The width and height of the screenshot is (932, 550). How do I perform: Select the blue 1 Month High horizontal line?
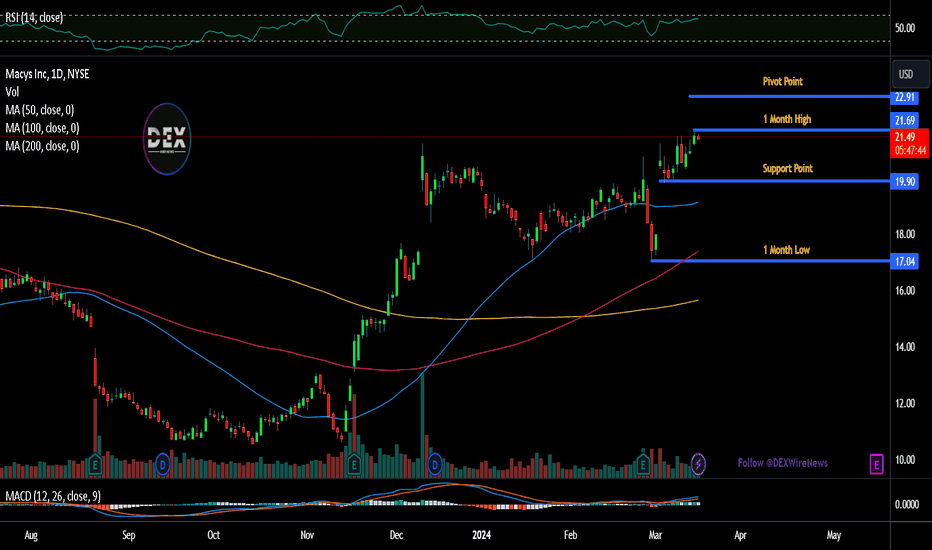pyautogui.click(x=792, y=130)
